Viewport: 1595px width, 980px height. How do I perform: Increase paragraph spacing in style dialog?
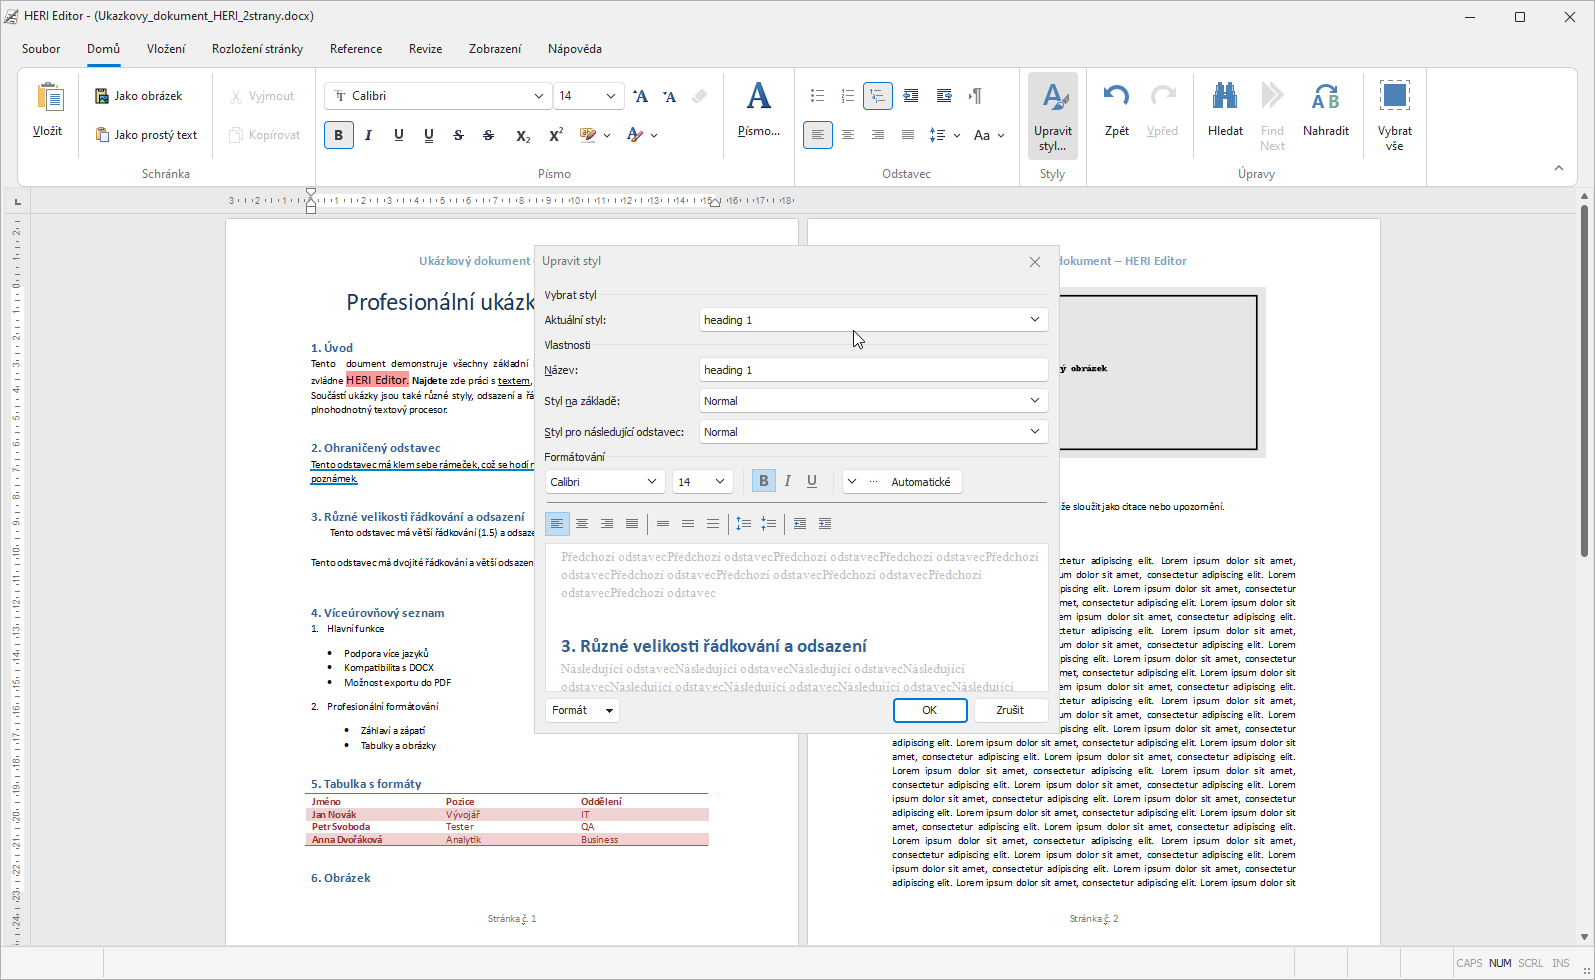[x=743, y=524]
